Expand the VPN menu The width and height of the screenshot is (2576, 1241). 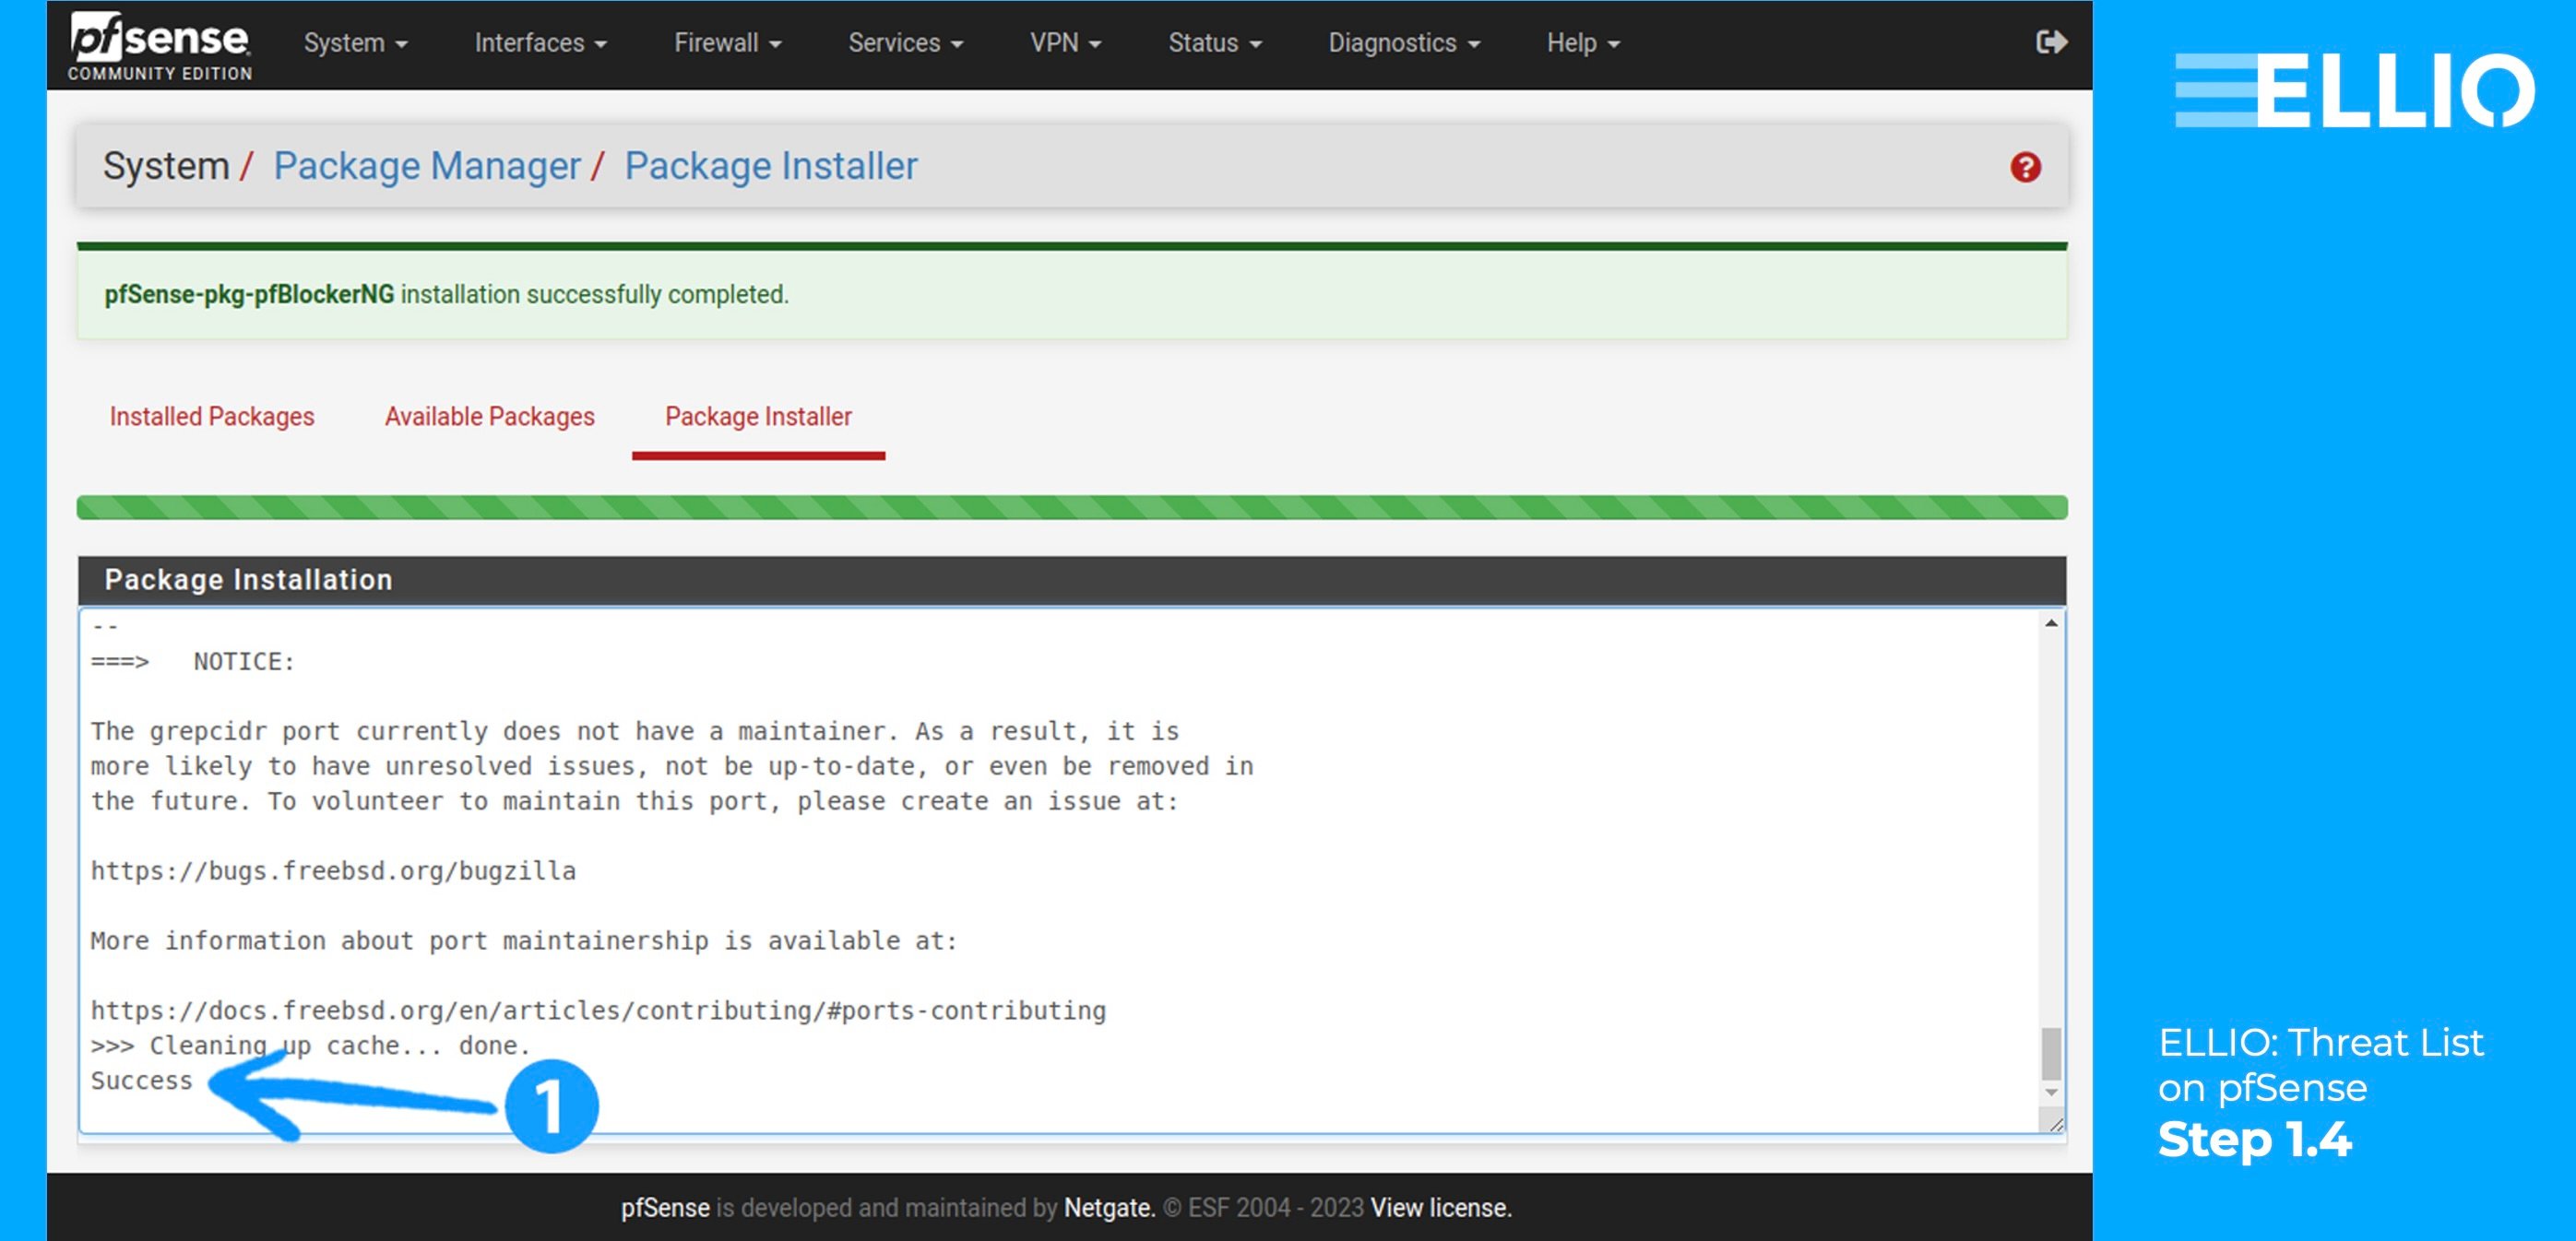click(x=1064, y=42)
